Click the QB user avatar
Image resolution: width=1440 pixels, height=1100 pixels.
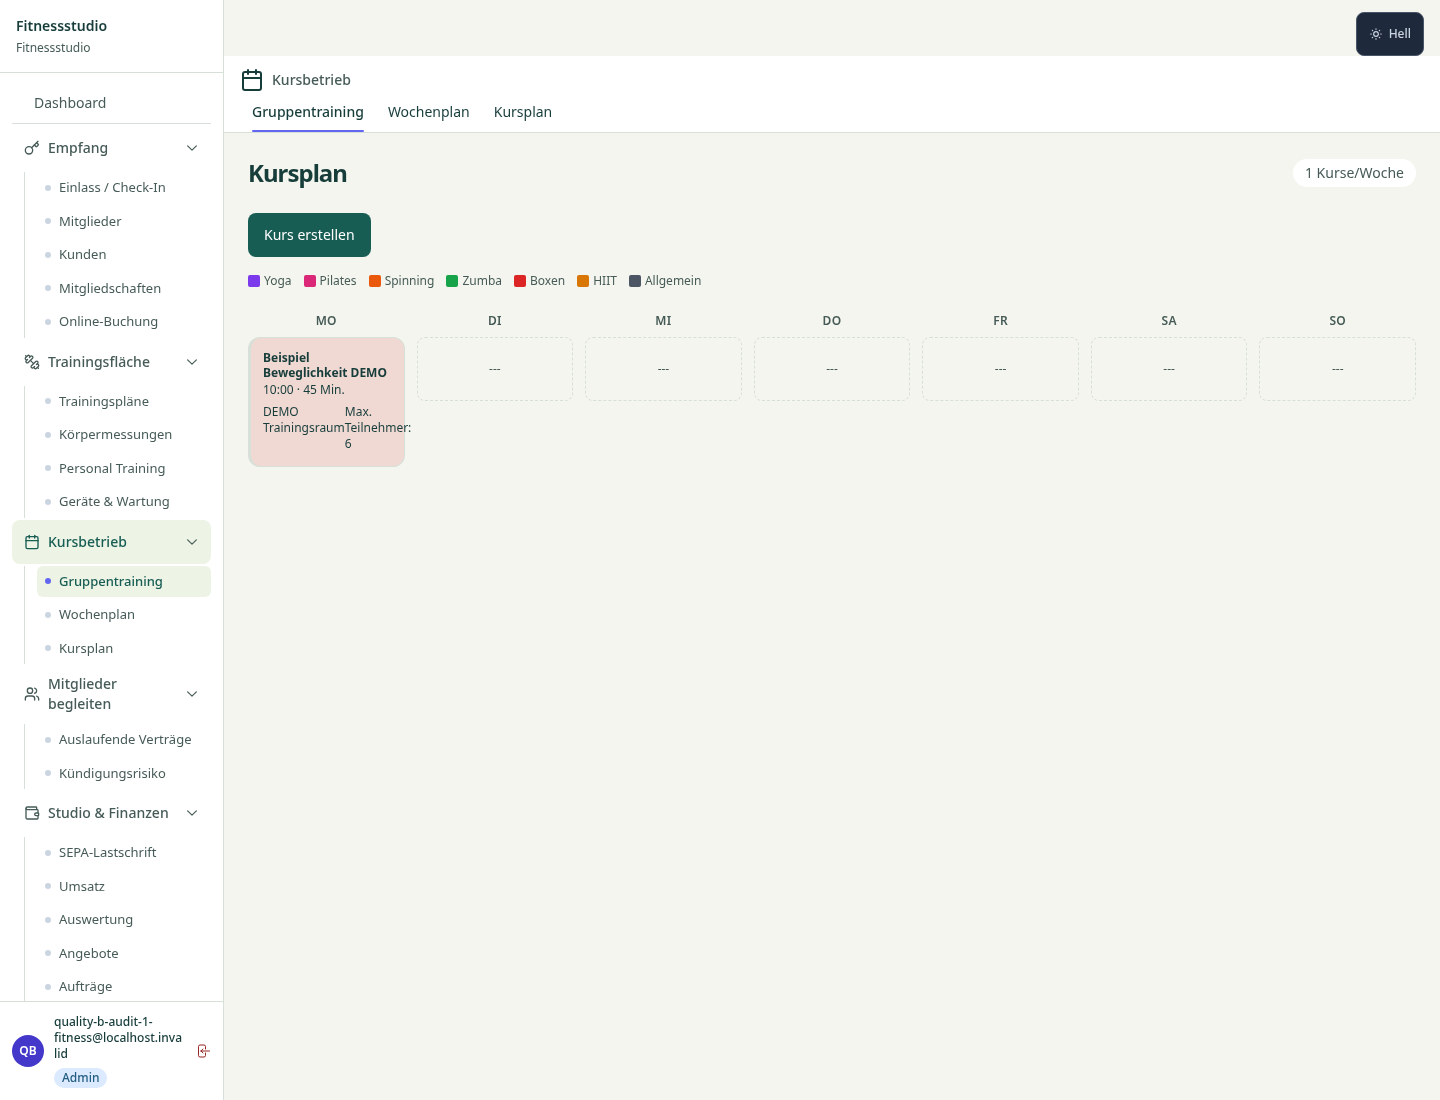pyautogui.click(x=28, y=1051)
